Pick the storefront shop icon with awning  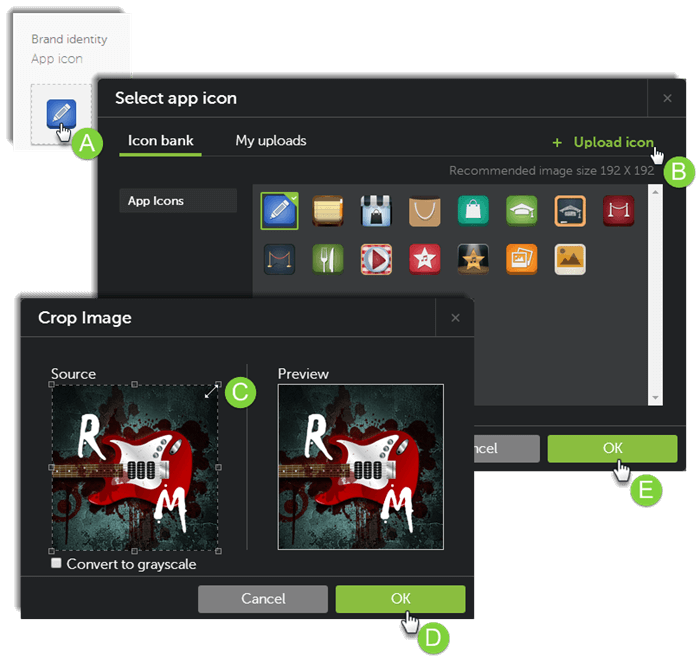click(x=376, y=210)
